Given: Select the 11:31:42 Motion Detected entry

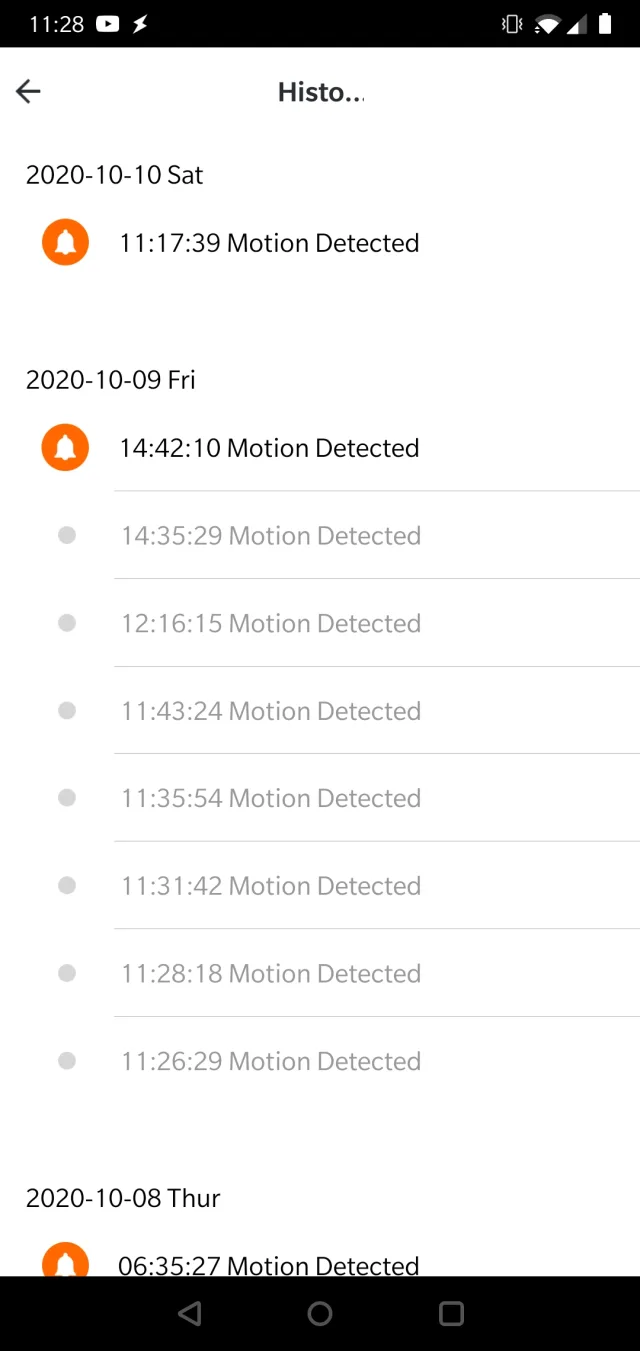Looking at the screenshot, I should (271, 886).
